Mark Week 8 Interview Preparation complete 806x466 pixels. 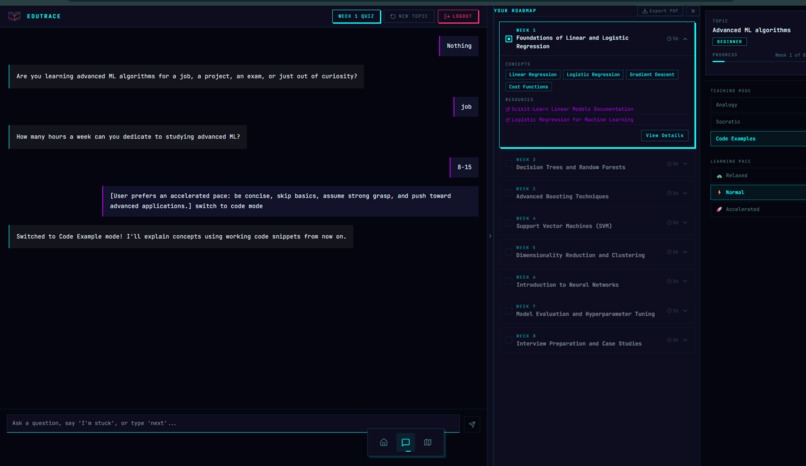508,340
